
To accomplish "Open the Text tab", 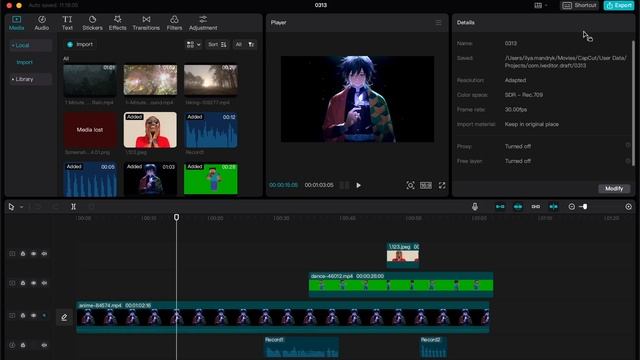I will pos(67,23).
